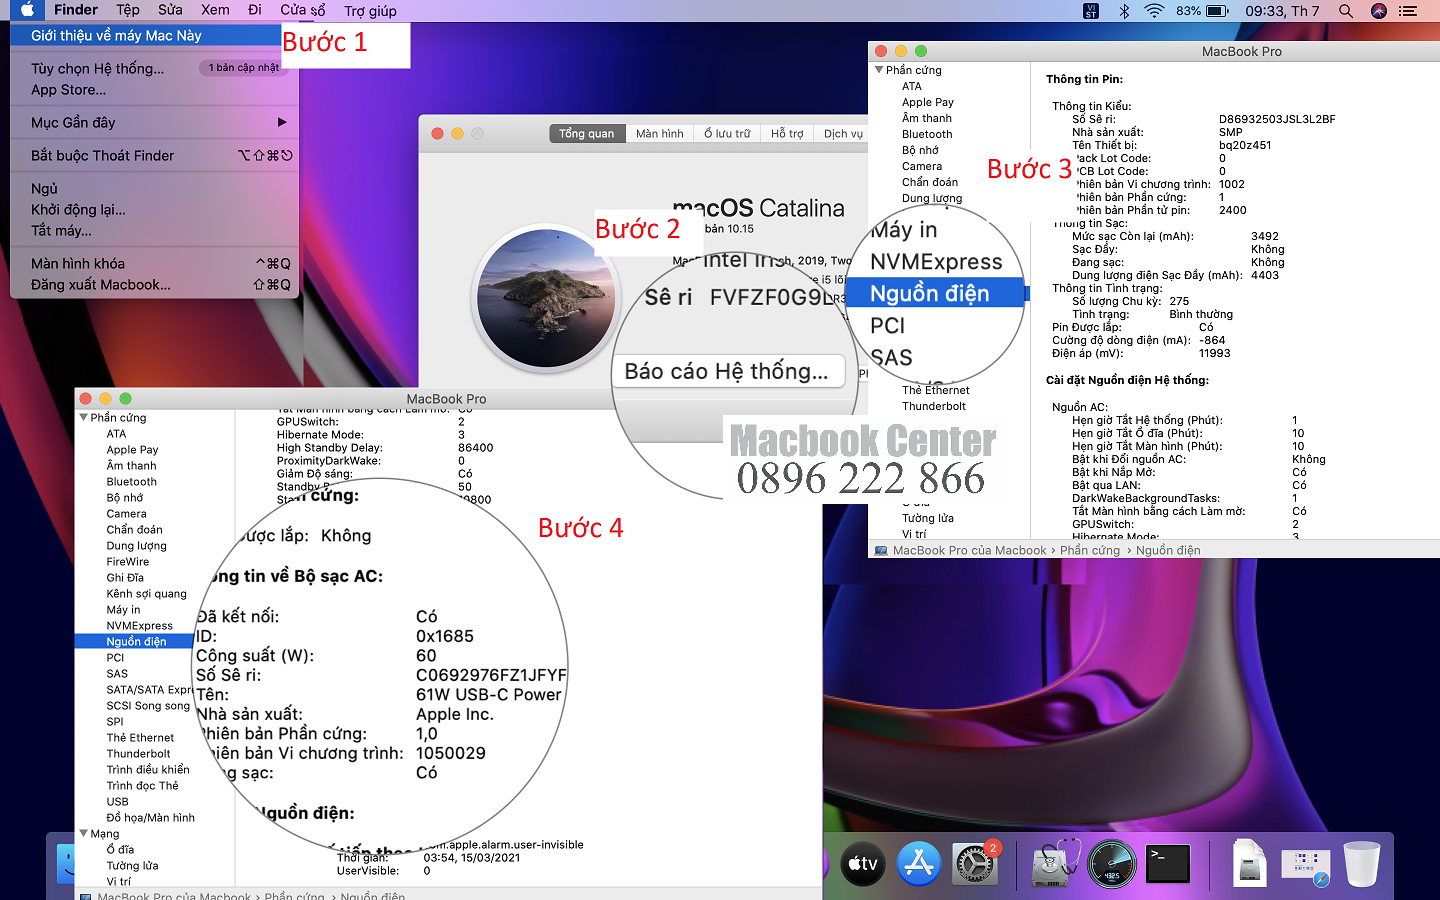The image size is (1440, 900).
Task: Click the battery 83% indicator
Action: [x=1202, y=11]
